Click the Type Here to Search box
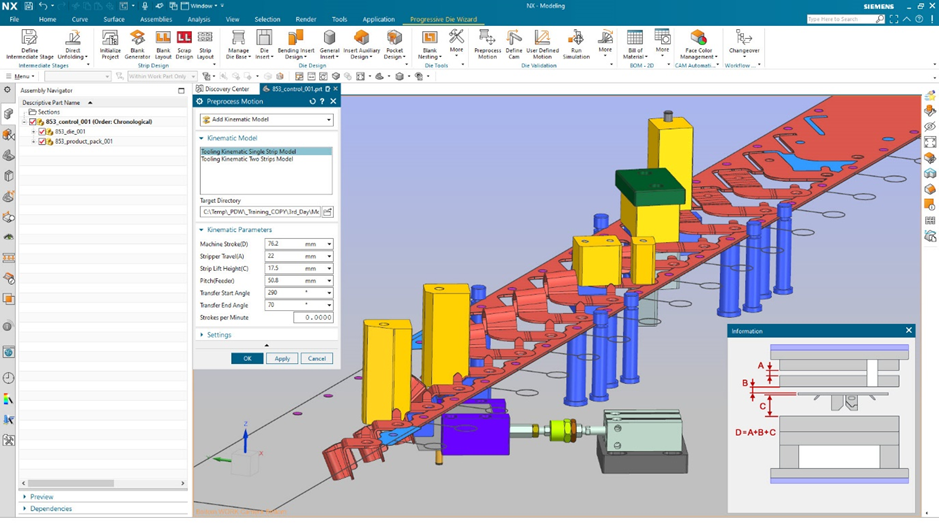 [x=841, y=19]
